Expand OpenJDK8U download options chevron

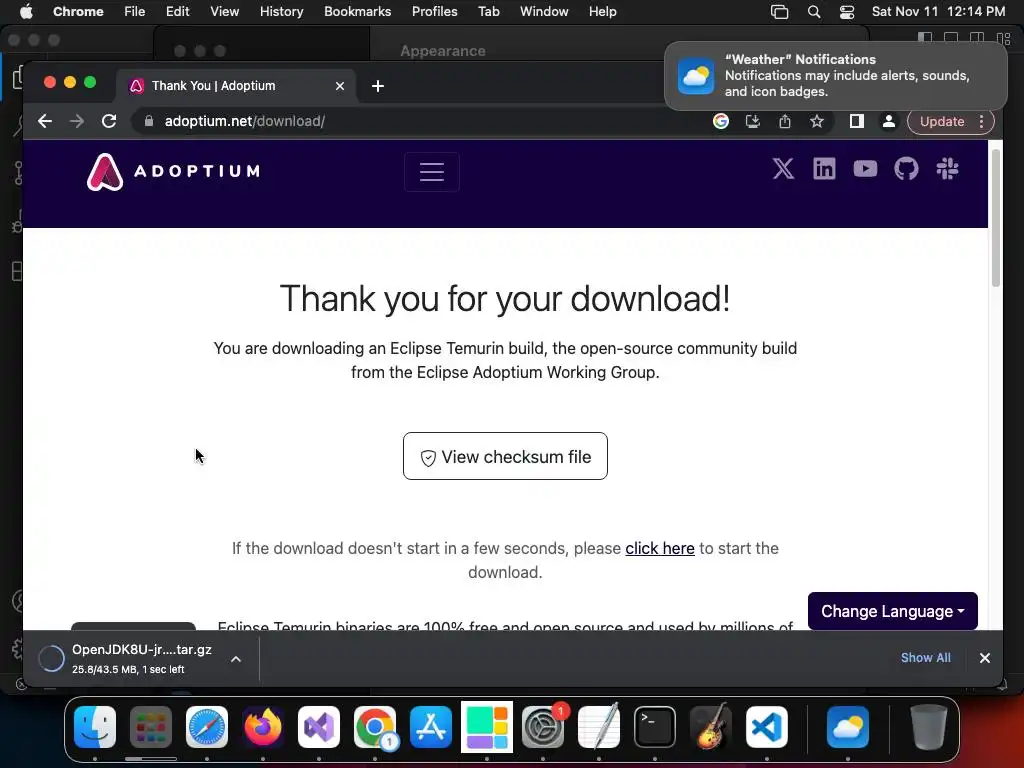pos(236,659)
